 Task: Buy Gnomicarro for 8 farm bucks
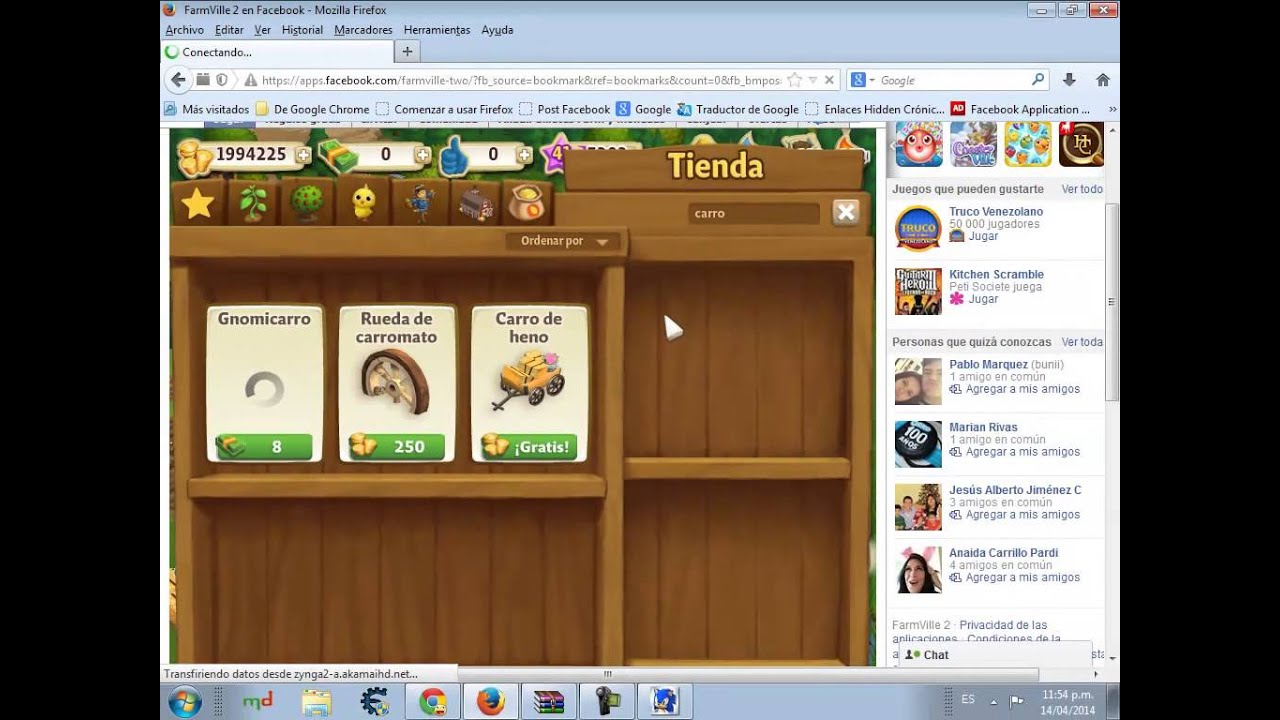(x=265, y=447)
